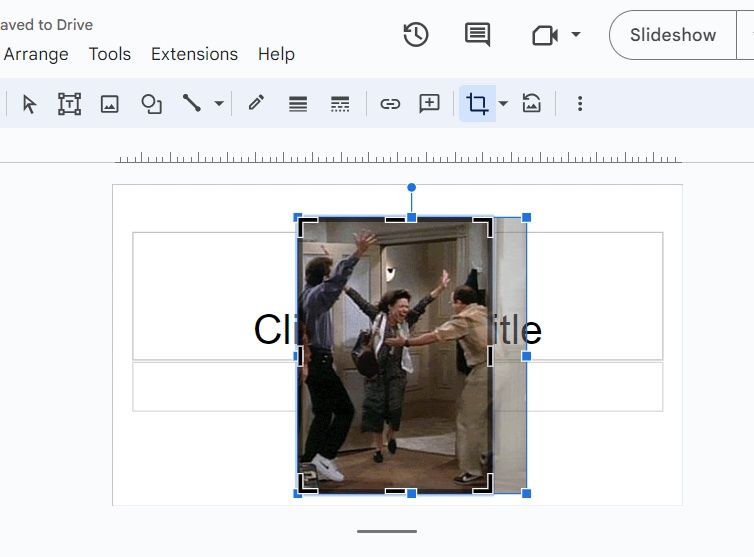Open the Shape tool
The width and height of the screenshot is (754, 557).
[x=151, y=104]
